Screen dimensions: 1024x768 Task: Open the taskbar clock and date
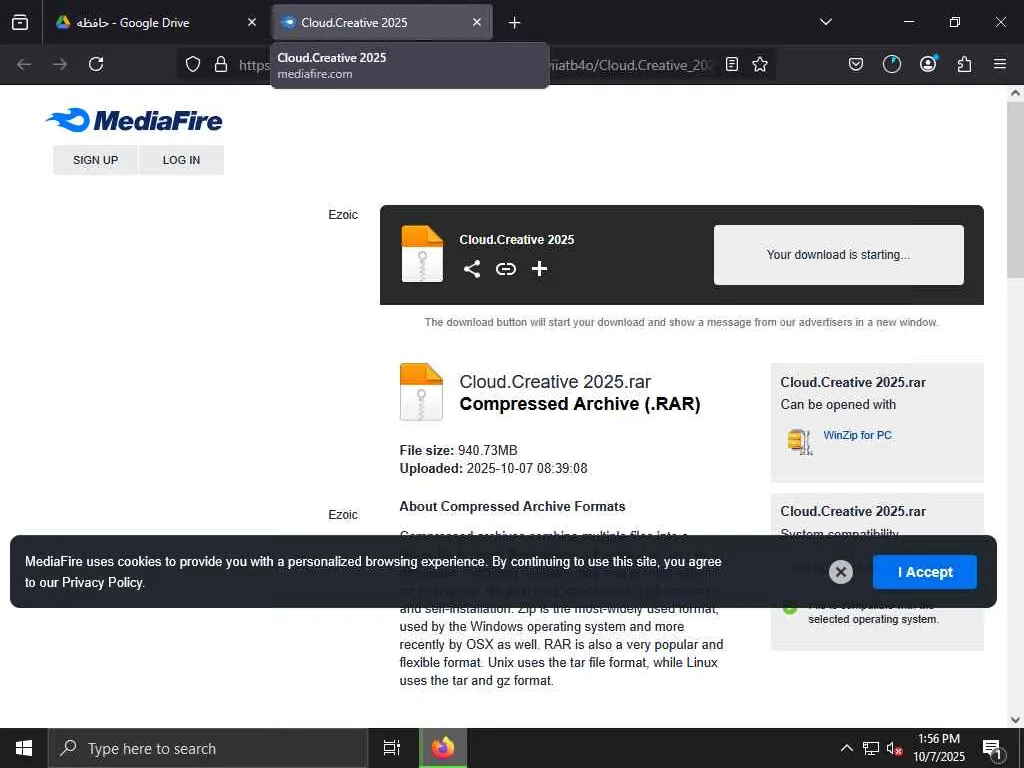tap(938, 748)
